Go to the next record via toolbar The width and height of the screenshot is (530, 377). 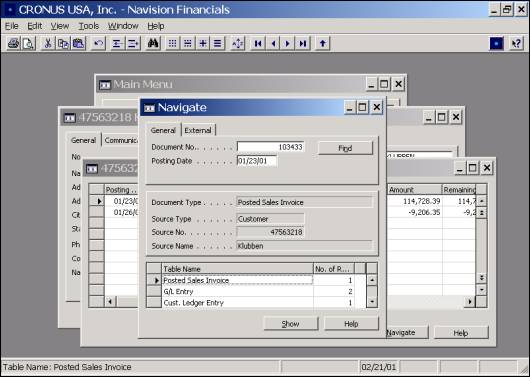[288, 44]
